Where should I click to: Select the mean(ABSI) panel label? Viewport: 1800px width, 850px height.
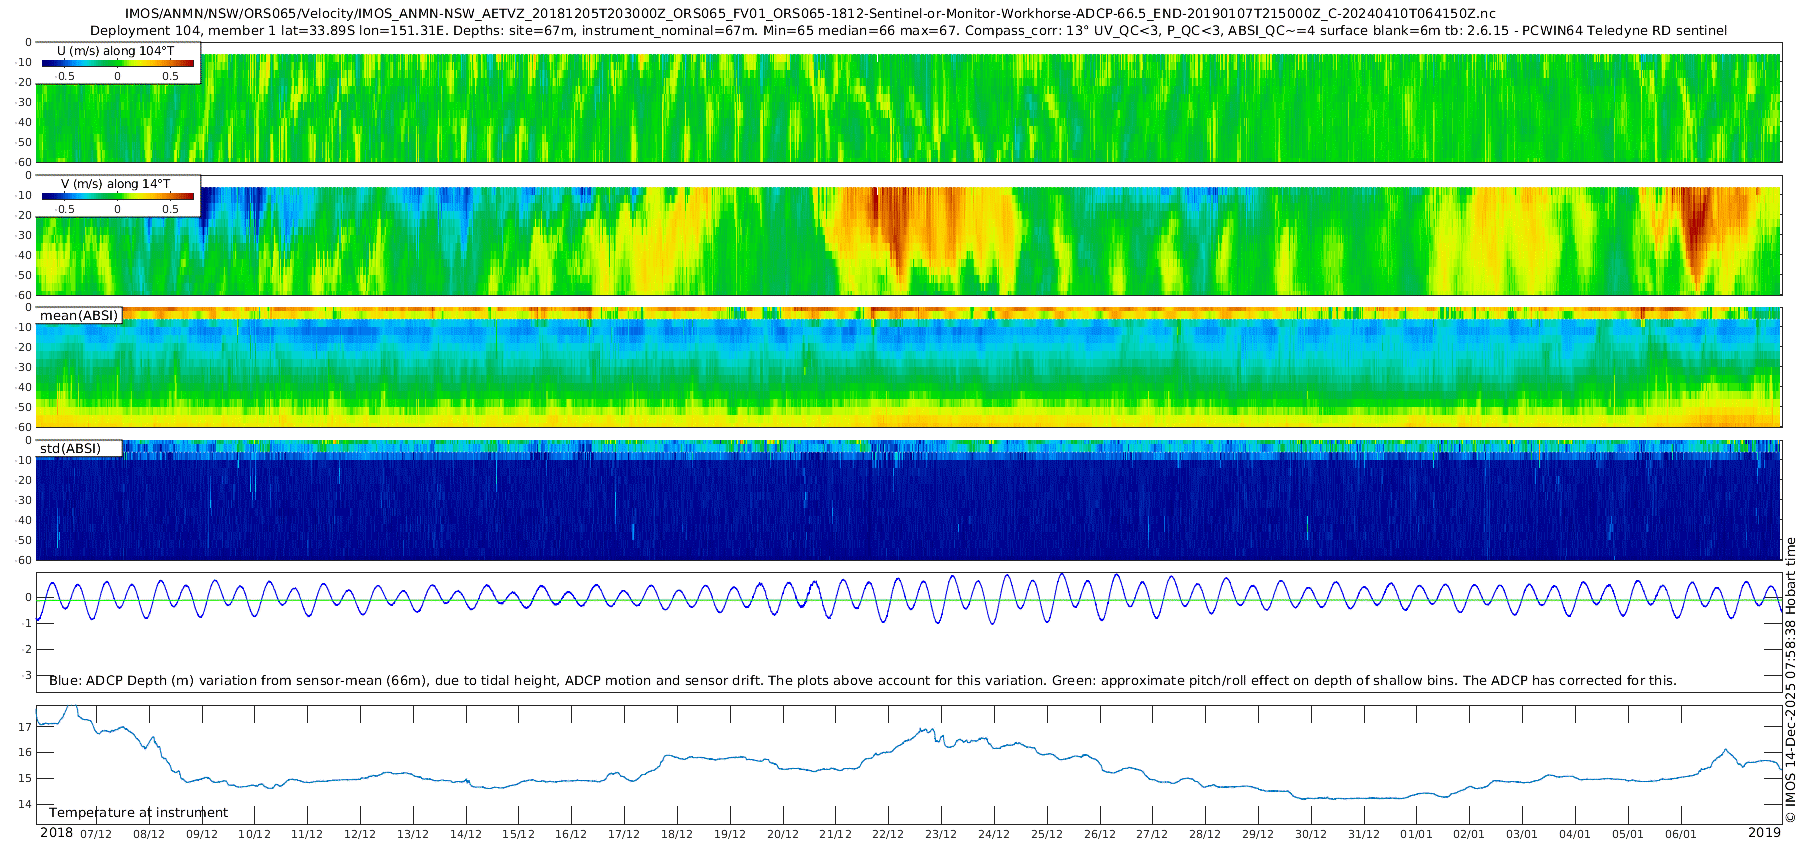[x=79, y=316]
